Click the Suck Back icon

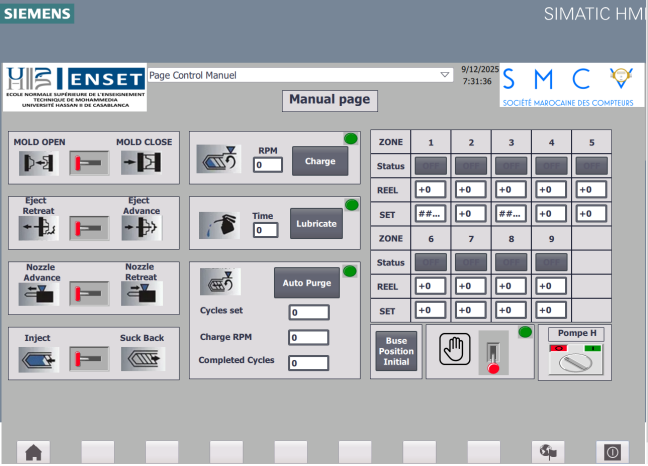[x=143, y=359]
